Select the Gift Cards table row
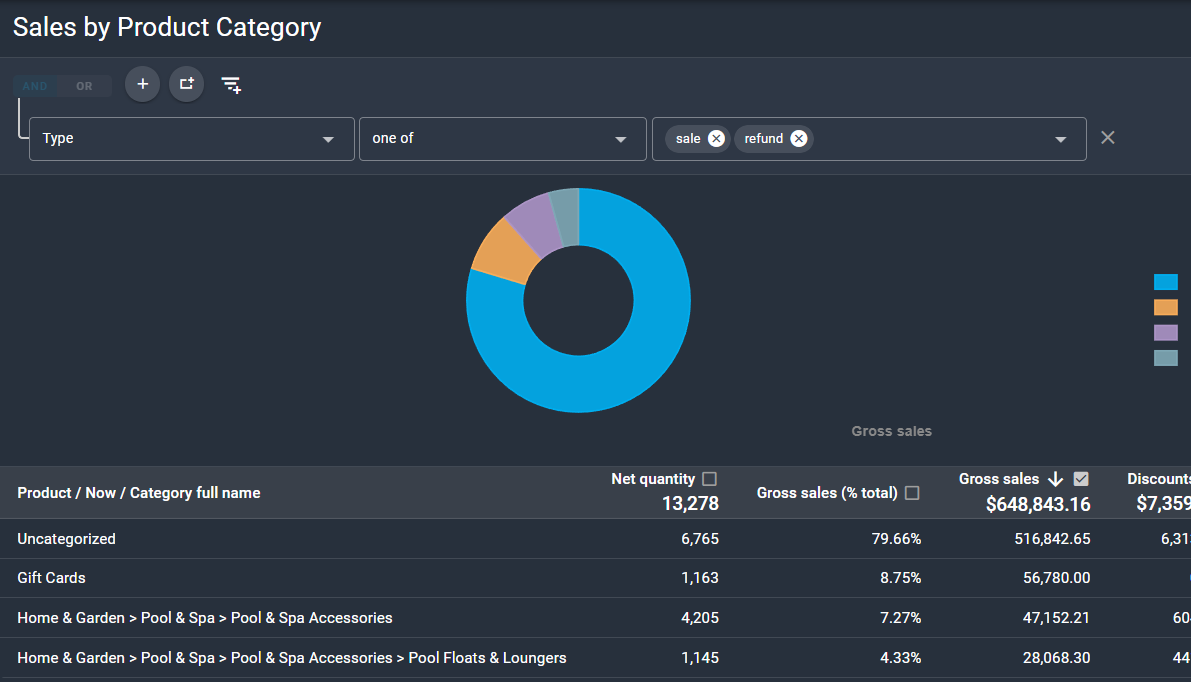1191x682 pixels. (596, 578)
